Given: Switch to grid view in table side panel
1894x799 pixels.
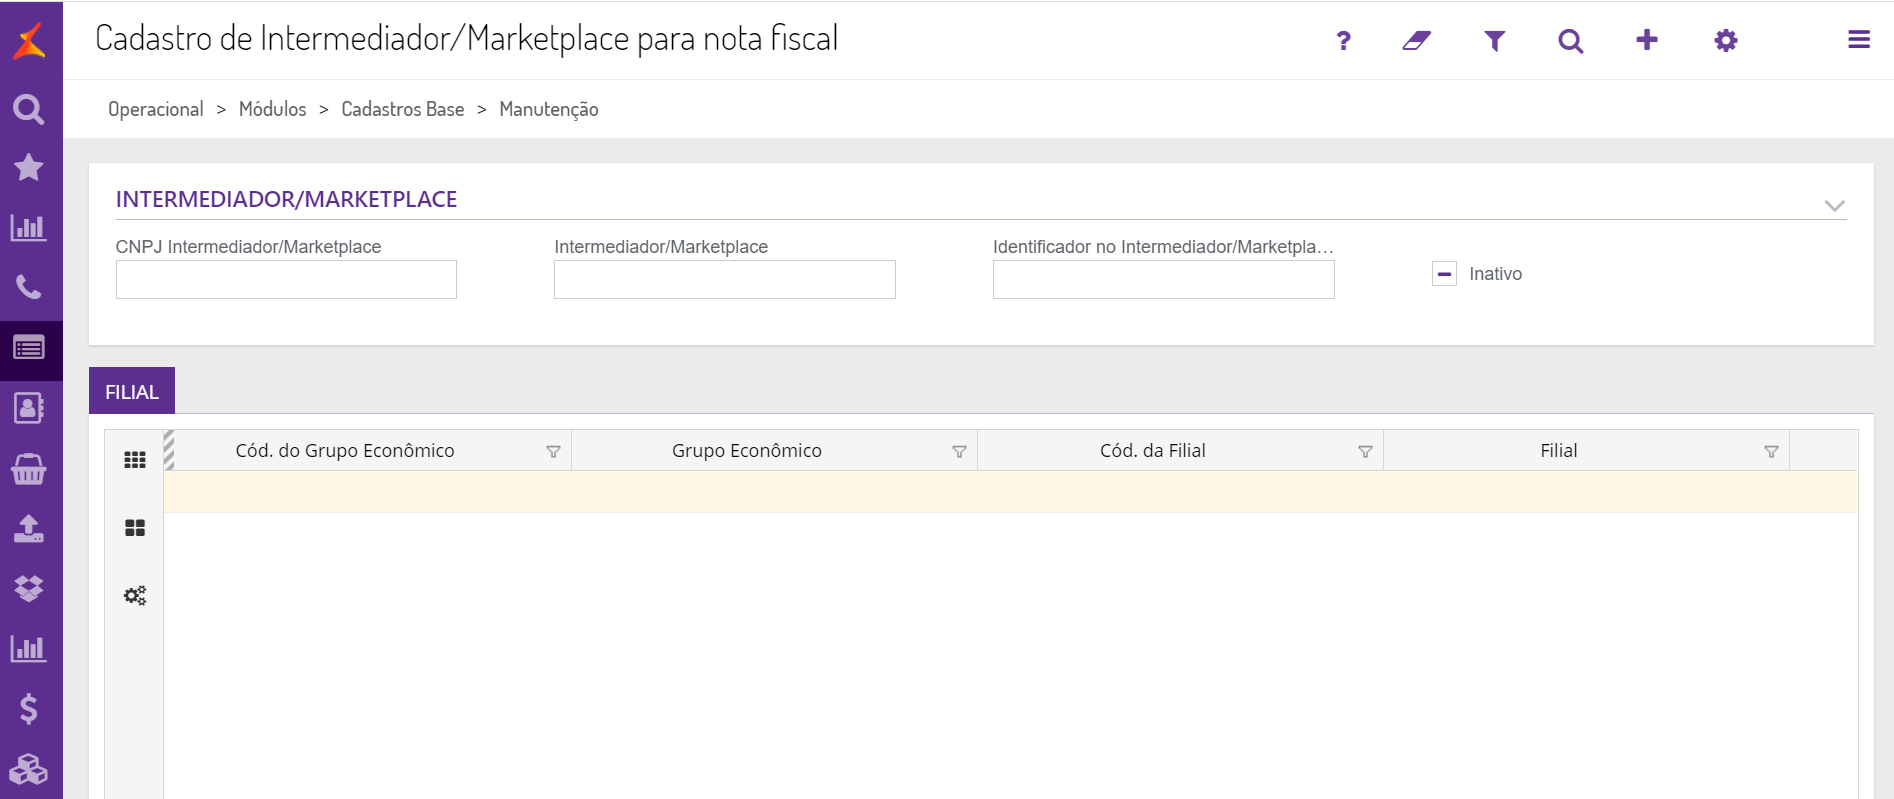Looking at the screenshot, I should pyautogui.click(x=135, y=460).
